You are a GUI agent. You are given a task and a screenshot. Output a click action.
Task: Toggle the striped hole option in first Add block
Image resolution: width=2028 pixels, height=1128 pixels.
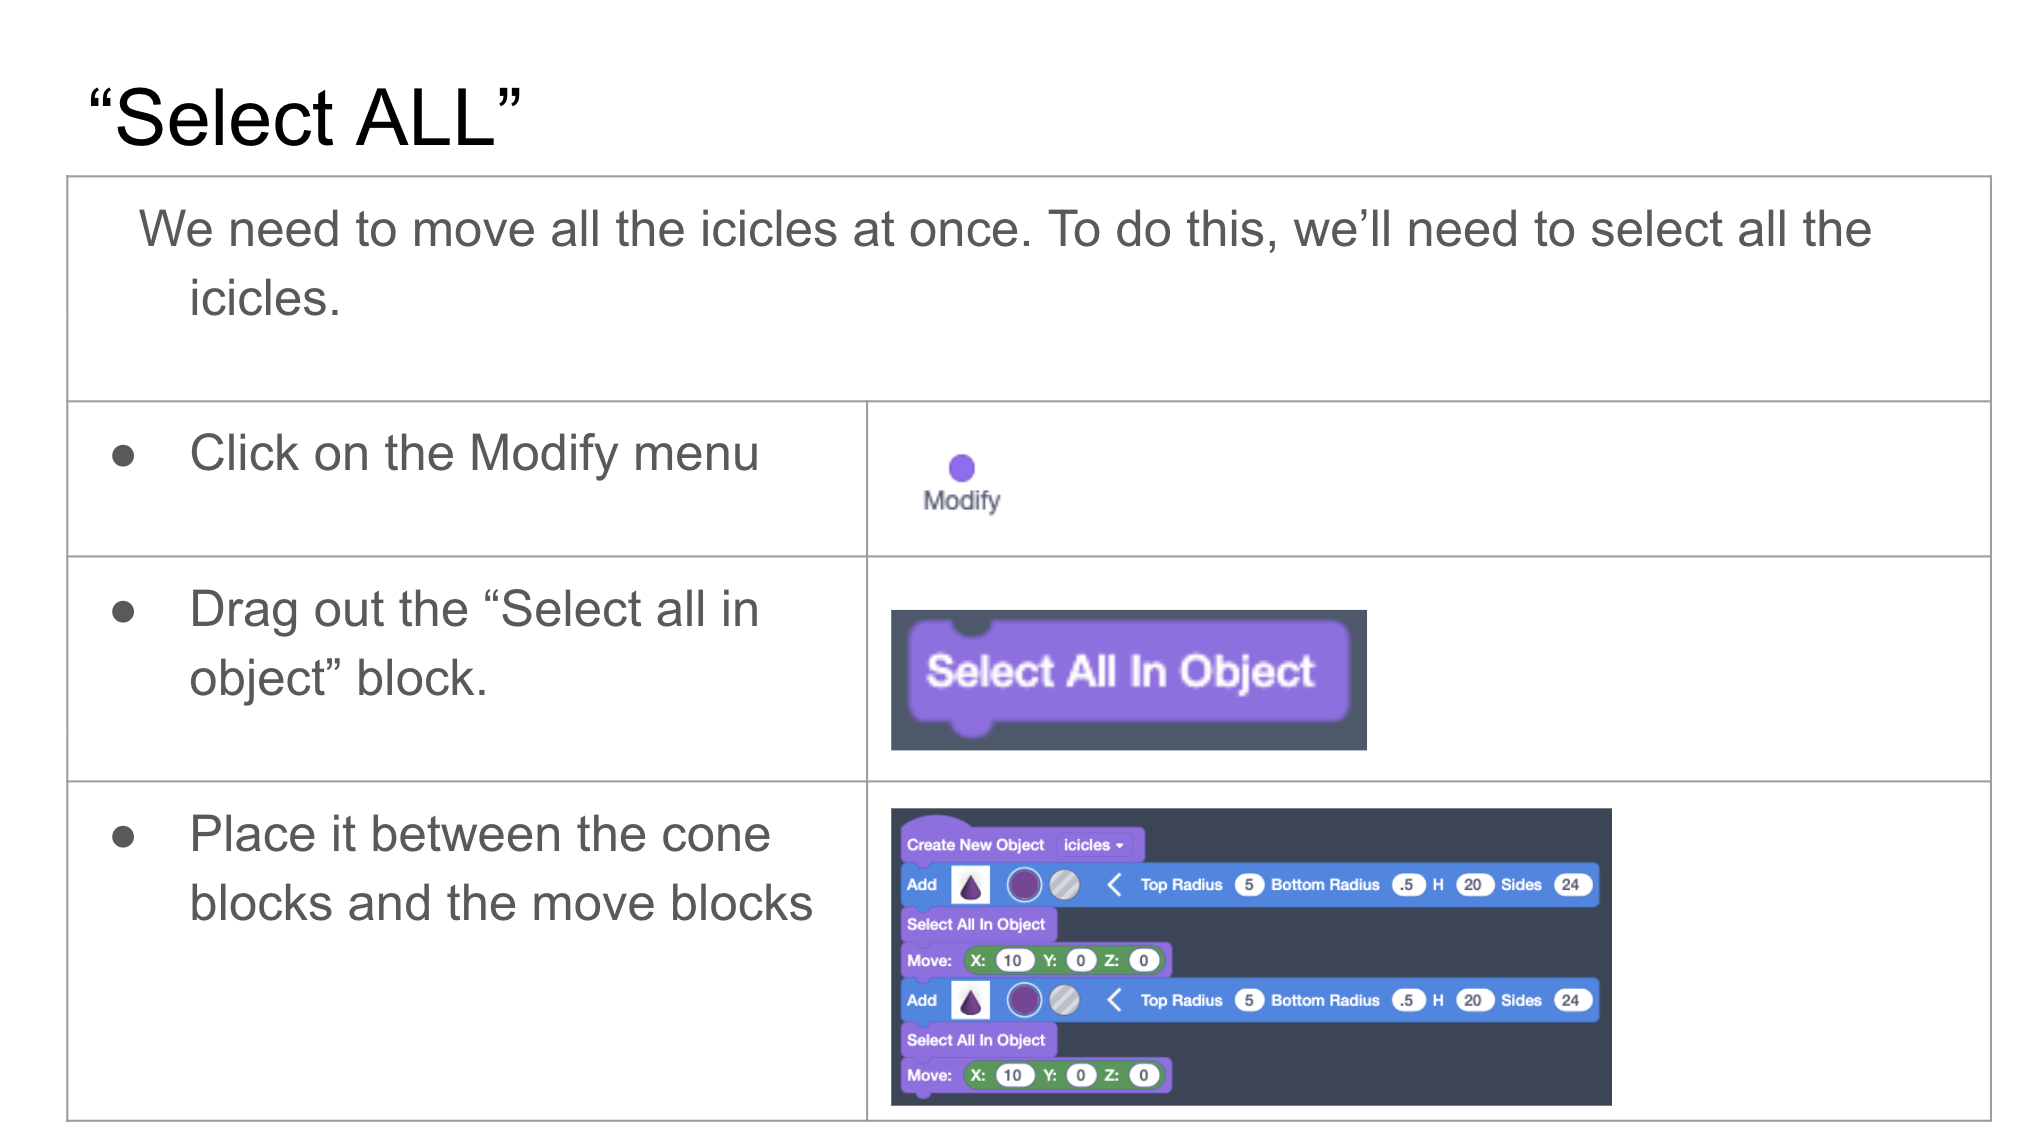pos(1065,885)
